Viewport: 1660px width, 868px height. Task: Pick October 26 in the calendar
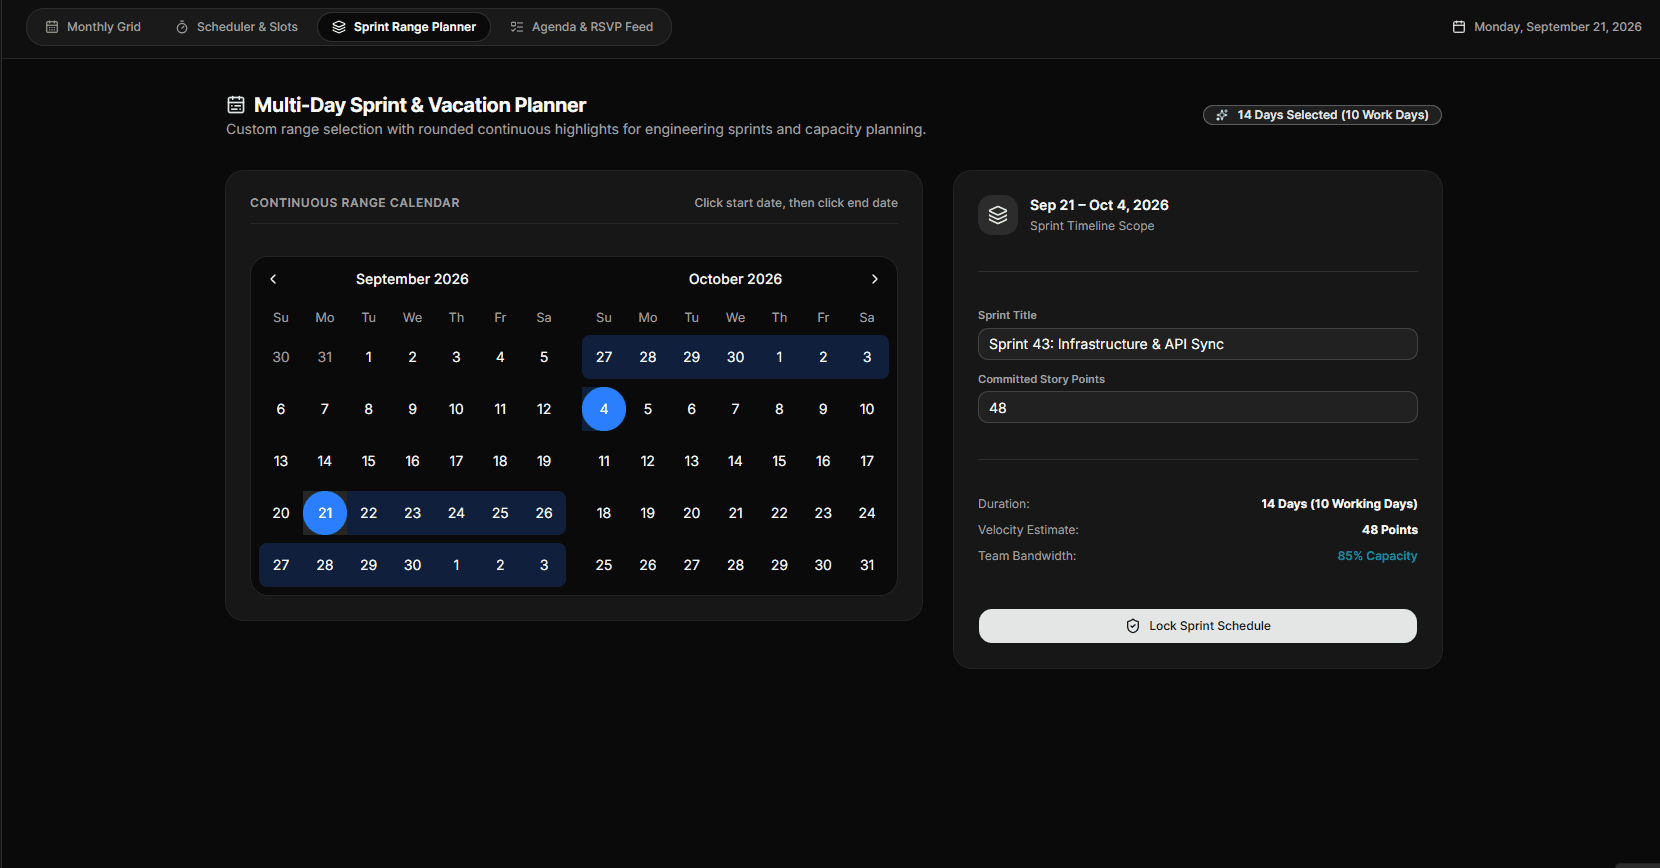(648, 565)
